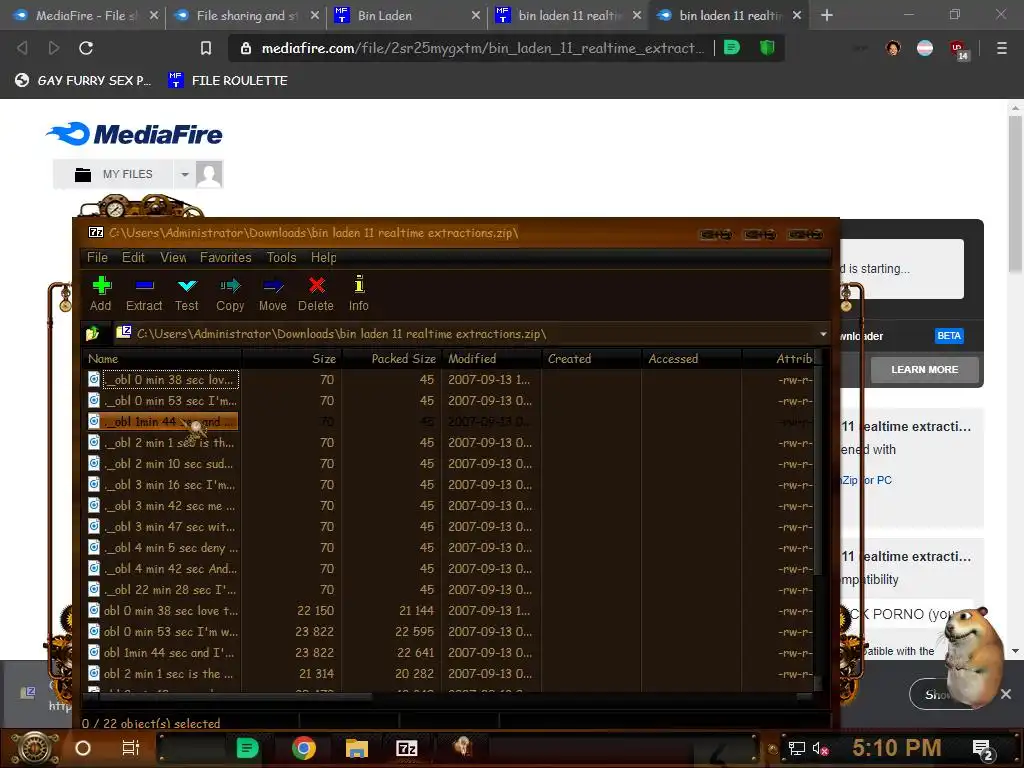Open the Edit menu in 7-Zip
Screen dimensions: 1024x768
[x=133, y=257]
